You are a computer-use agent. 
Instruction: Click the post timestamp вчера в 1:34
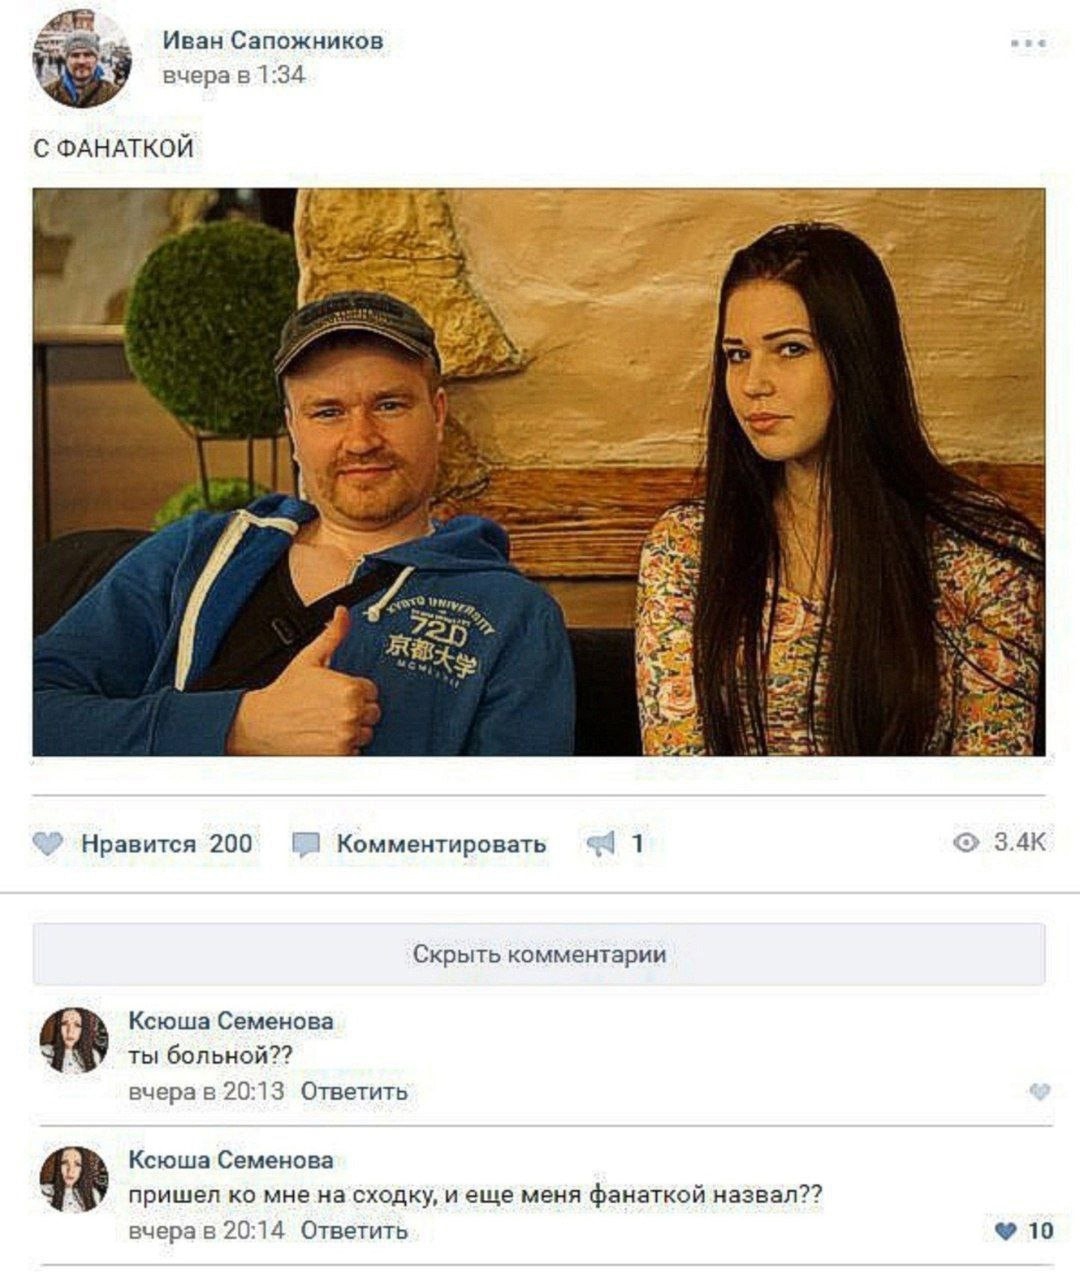click(x=234, y=75)
